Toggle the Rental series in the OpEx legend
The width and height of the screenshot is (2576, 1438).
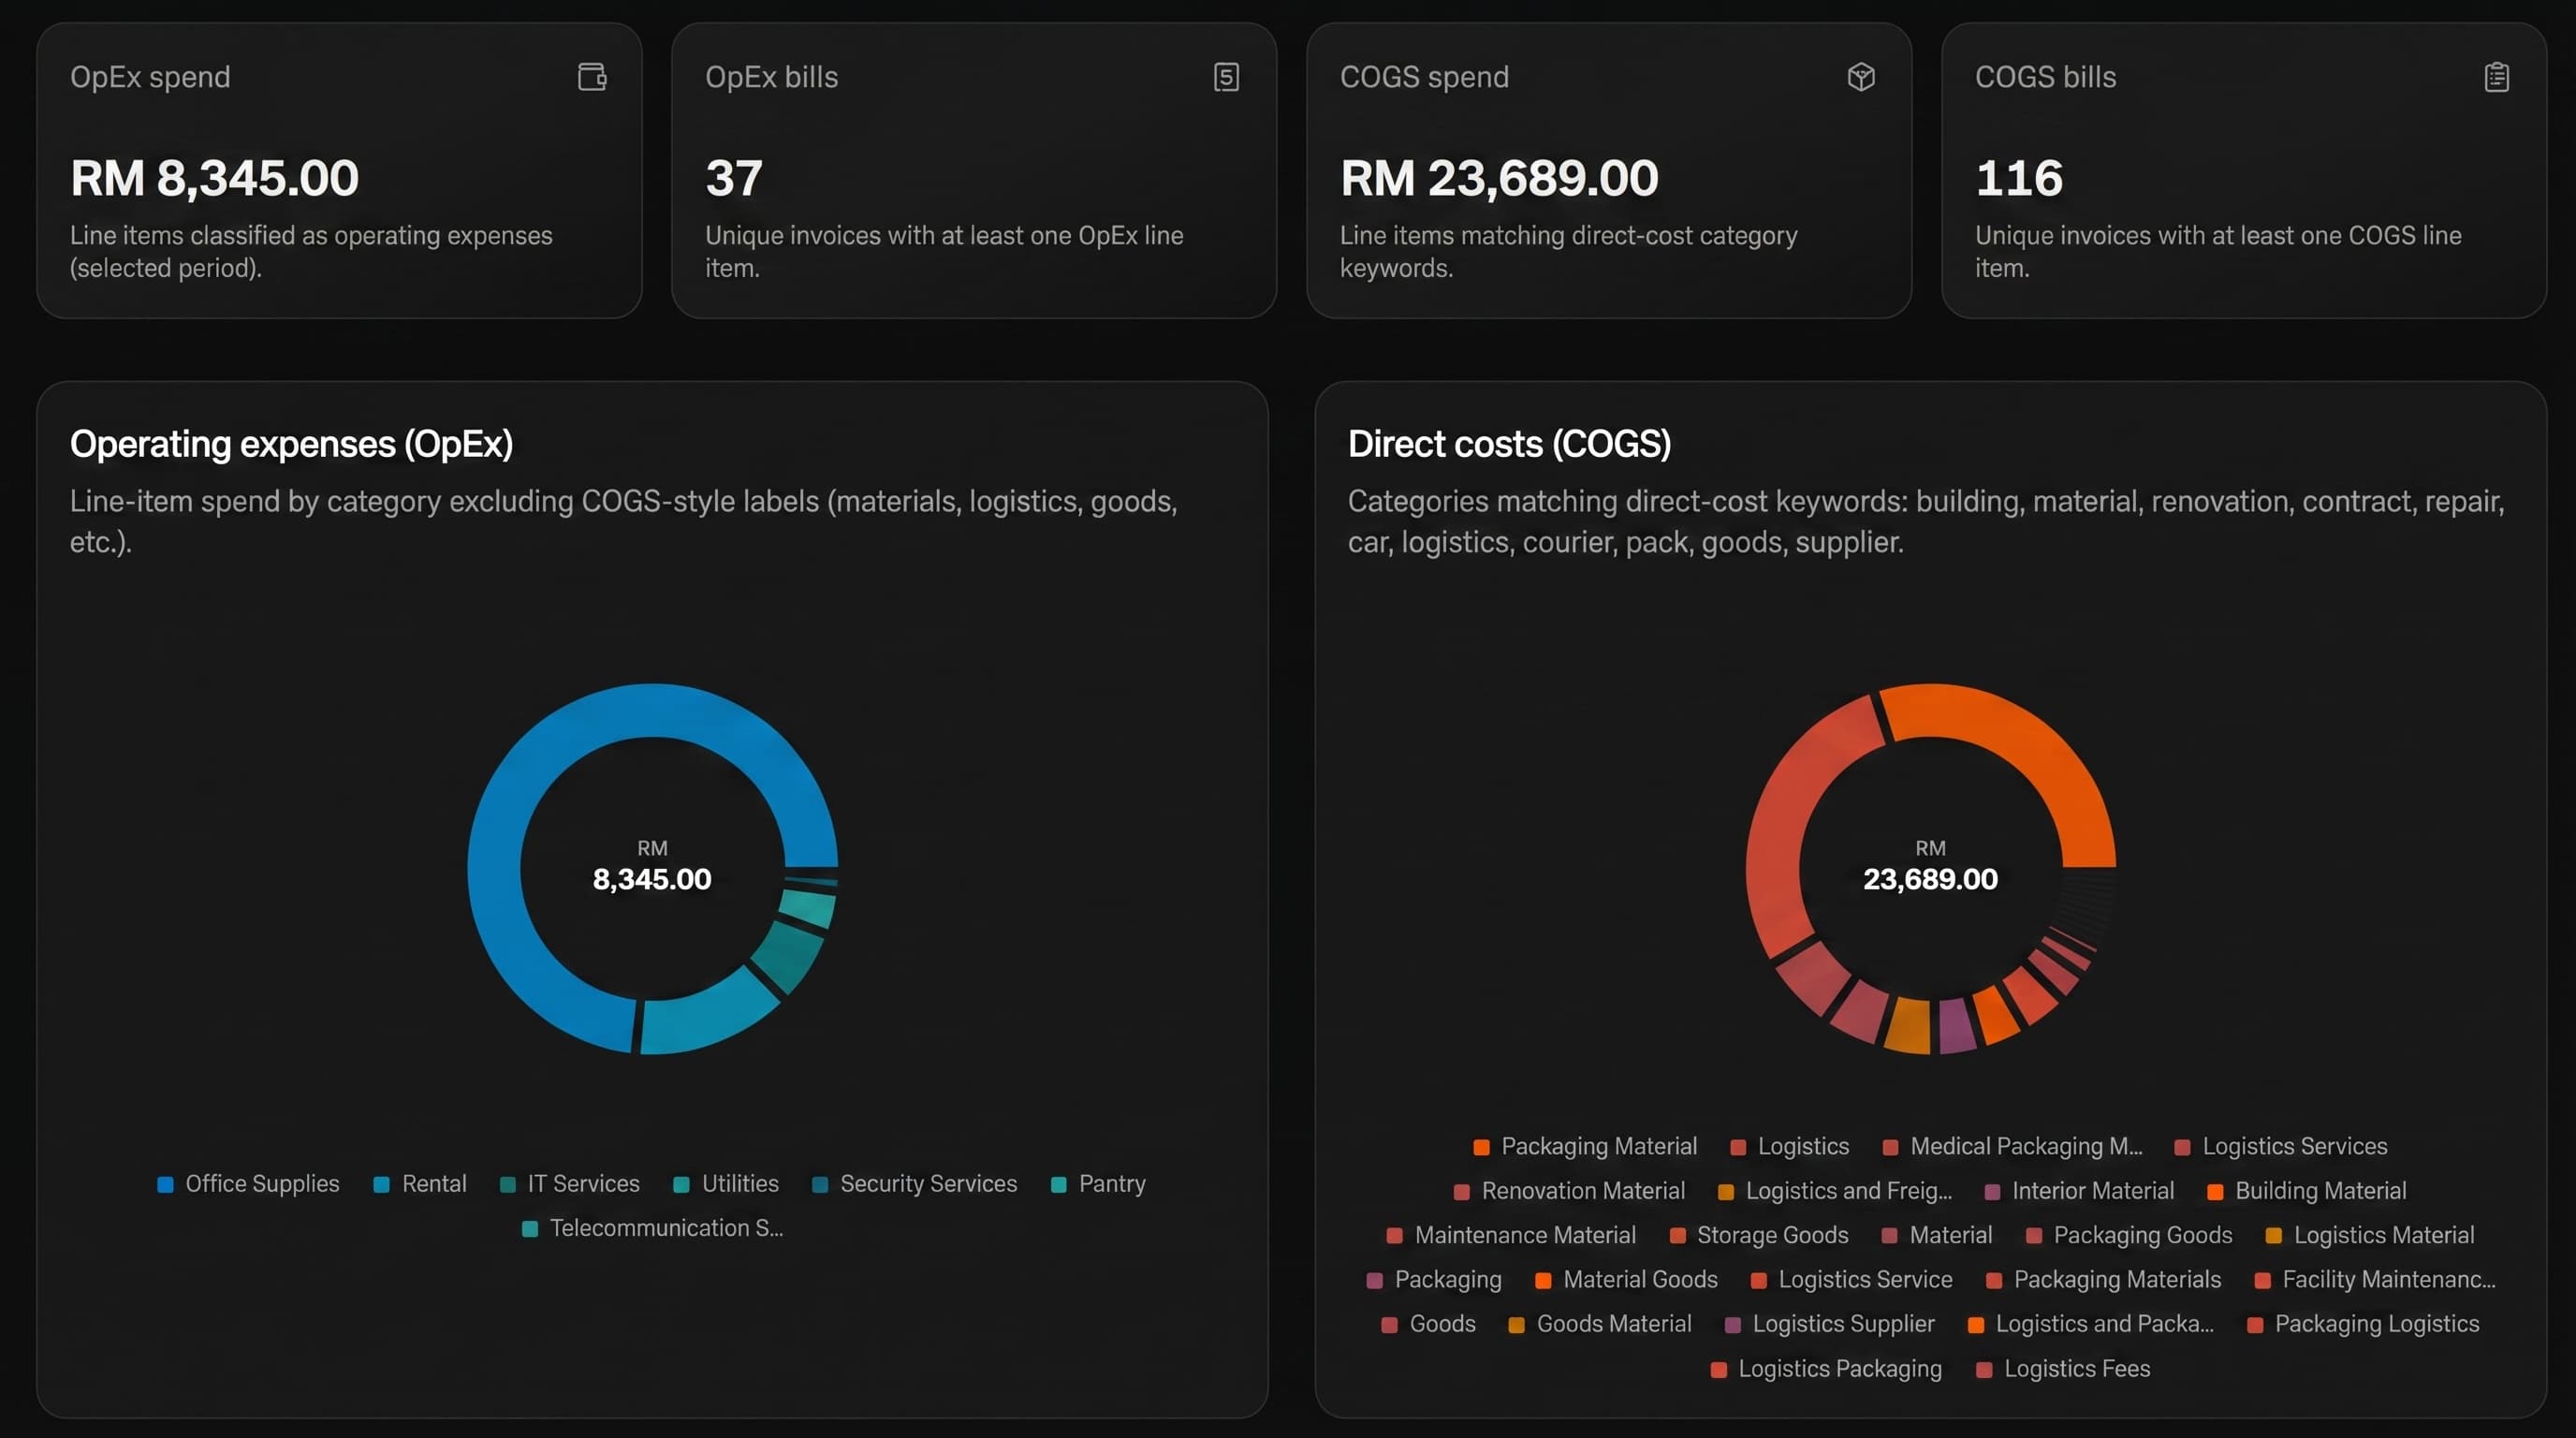434,1184
